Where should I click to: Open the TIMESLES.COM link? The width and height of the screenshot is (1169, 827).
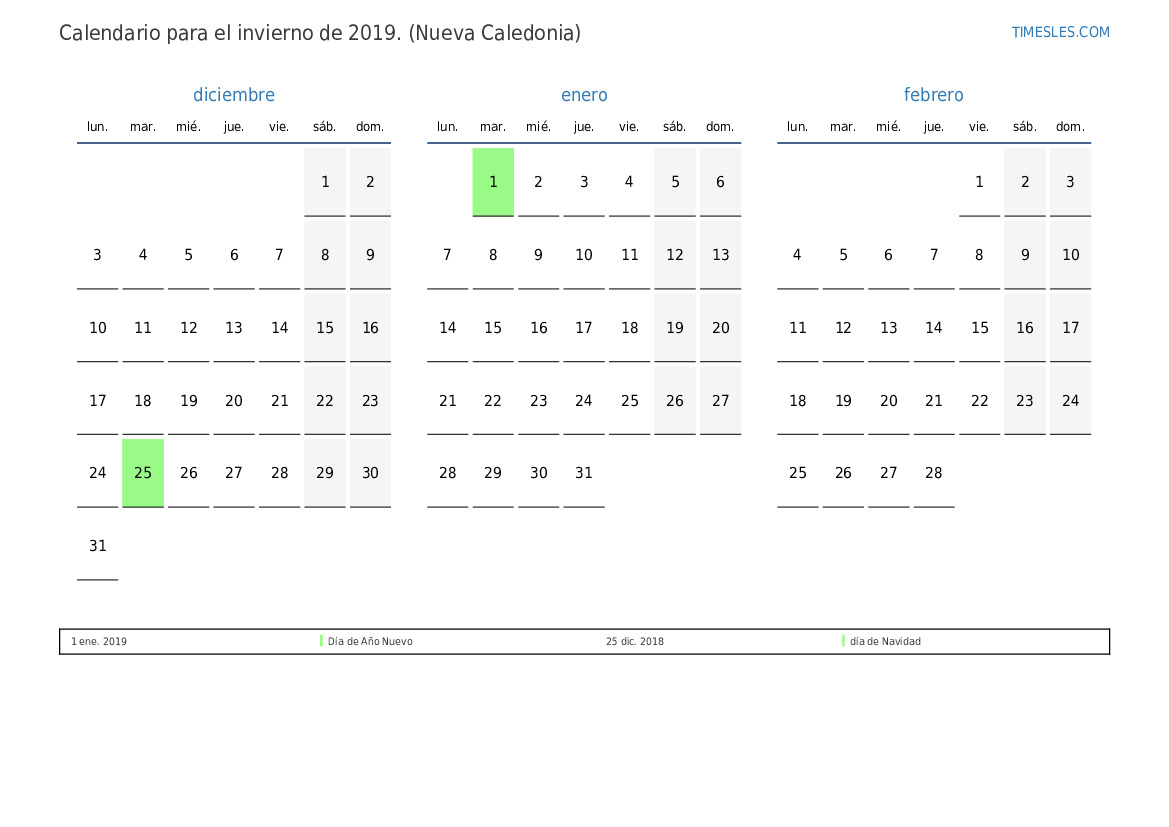tap(1060, 32)
